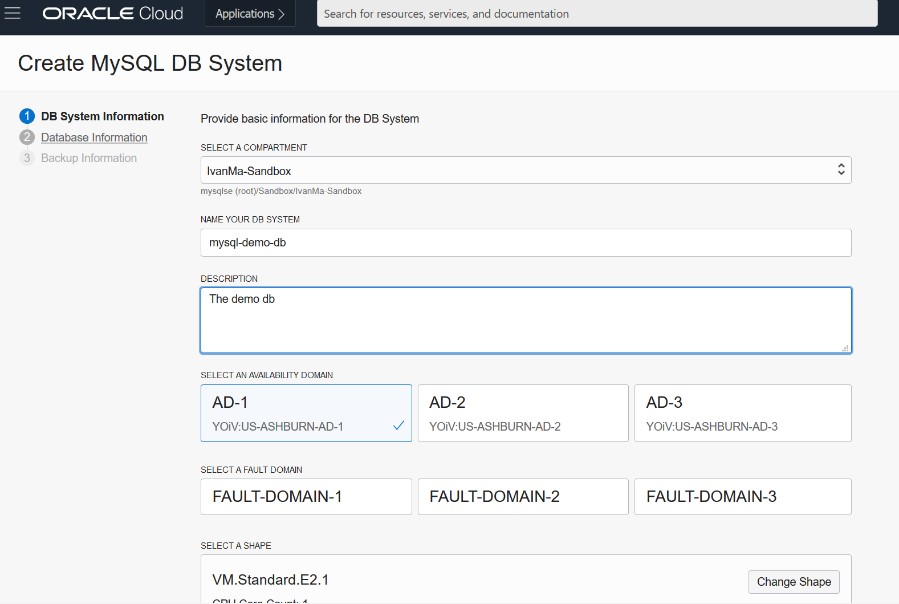Expand the Applications menu
The image size is (899, 604).
(x=250, y=14)
